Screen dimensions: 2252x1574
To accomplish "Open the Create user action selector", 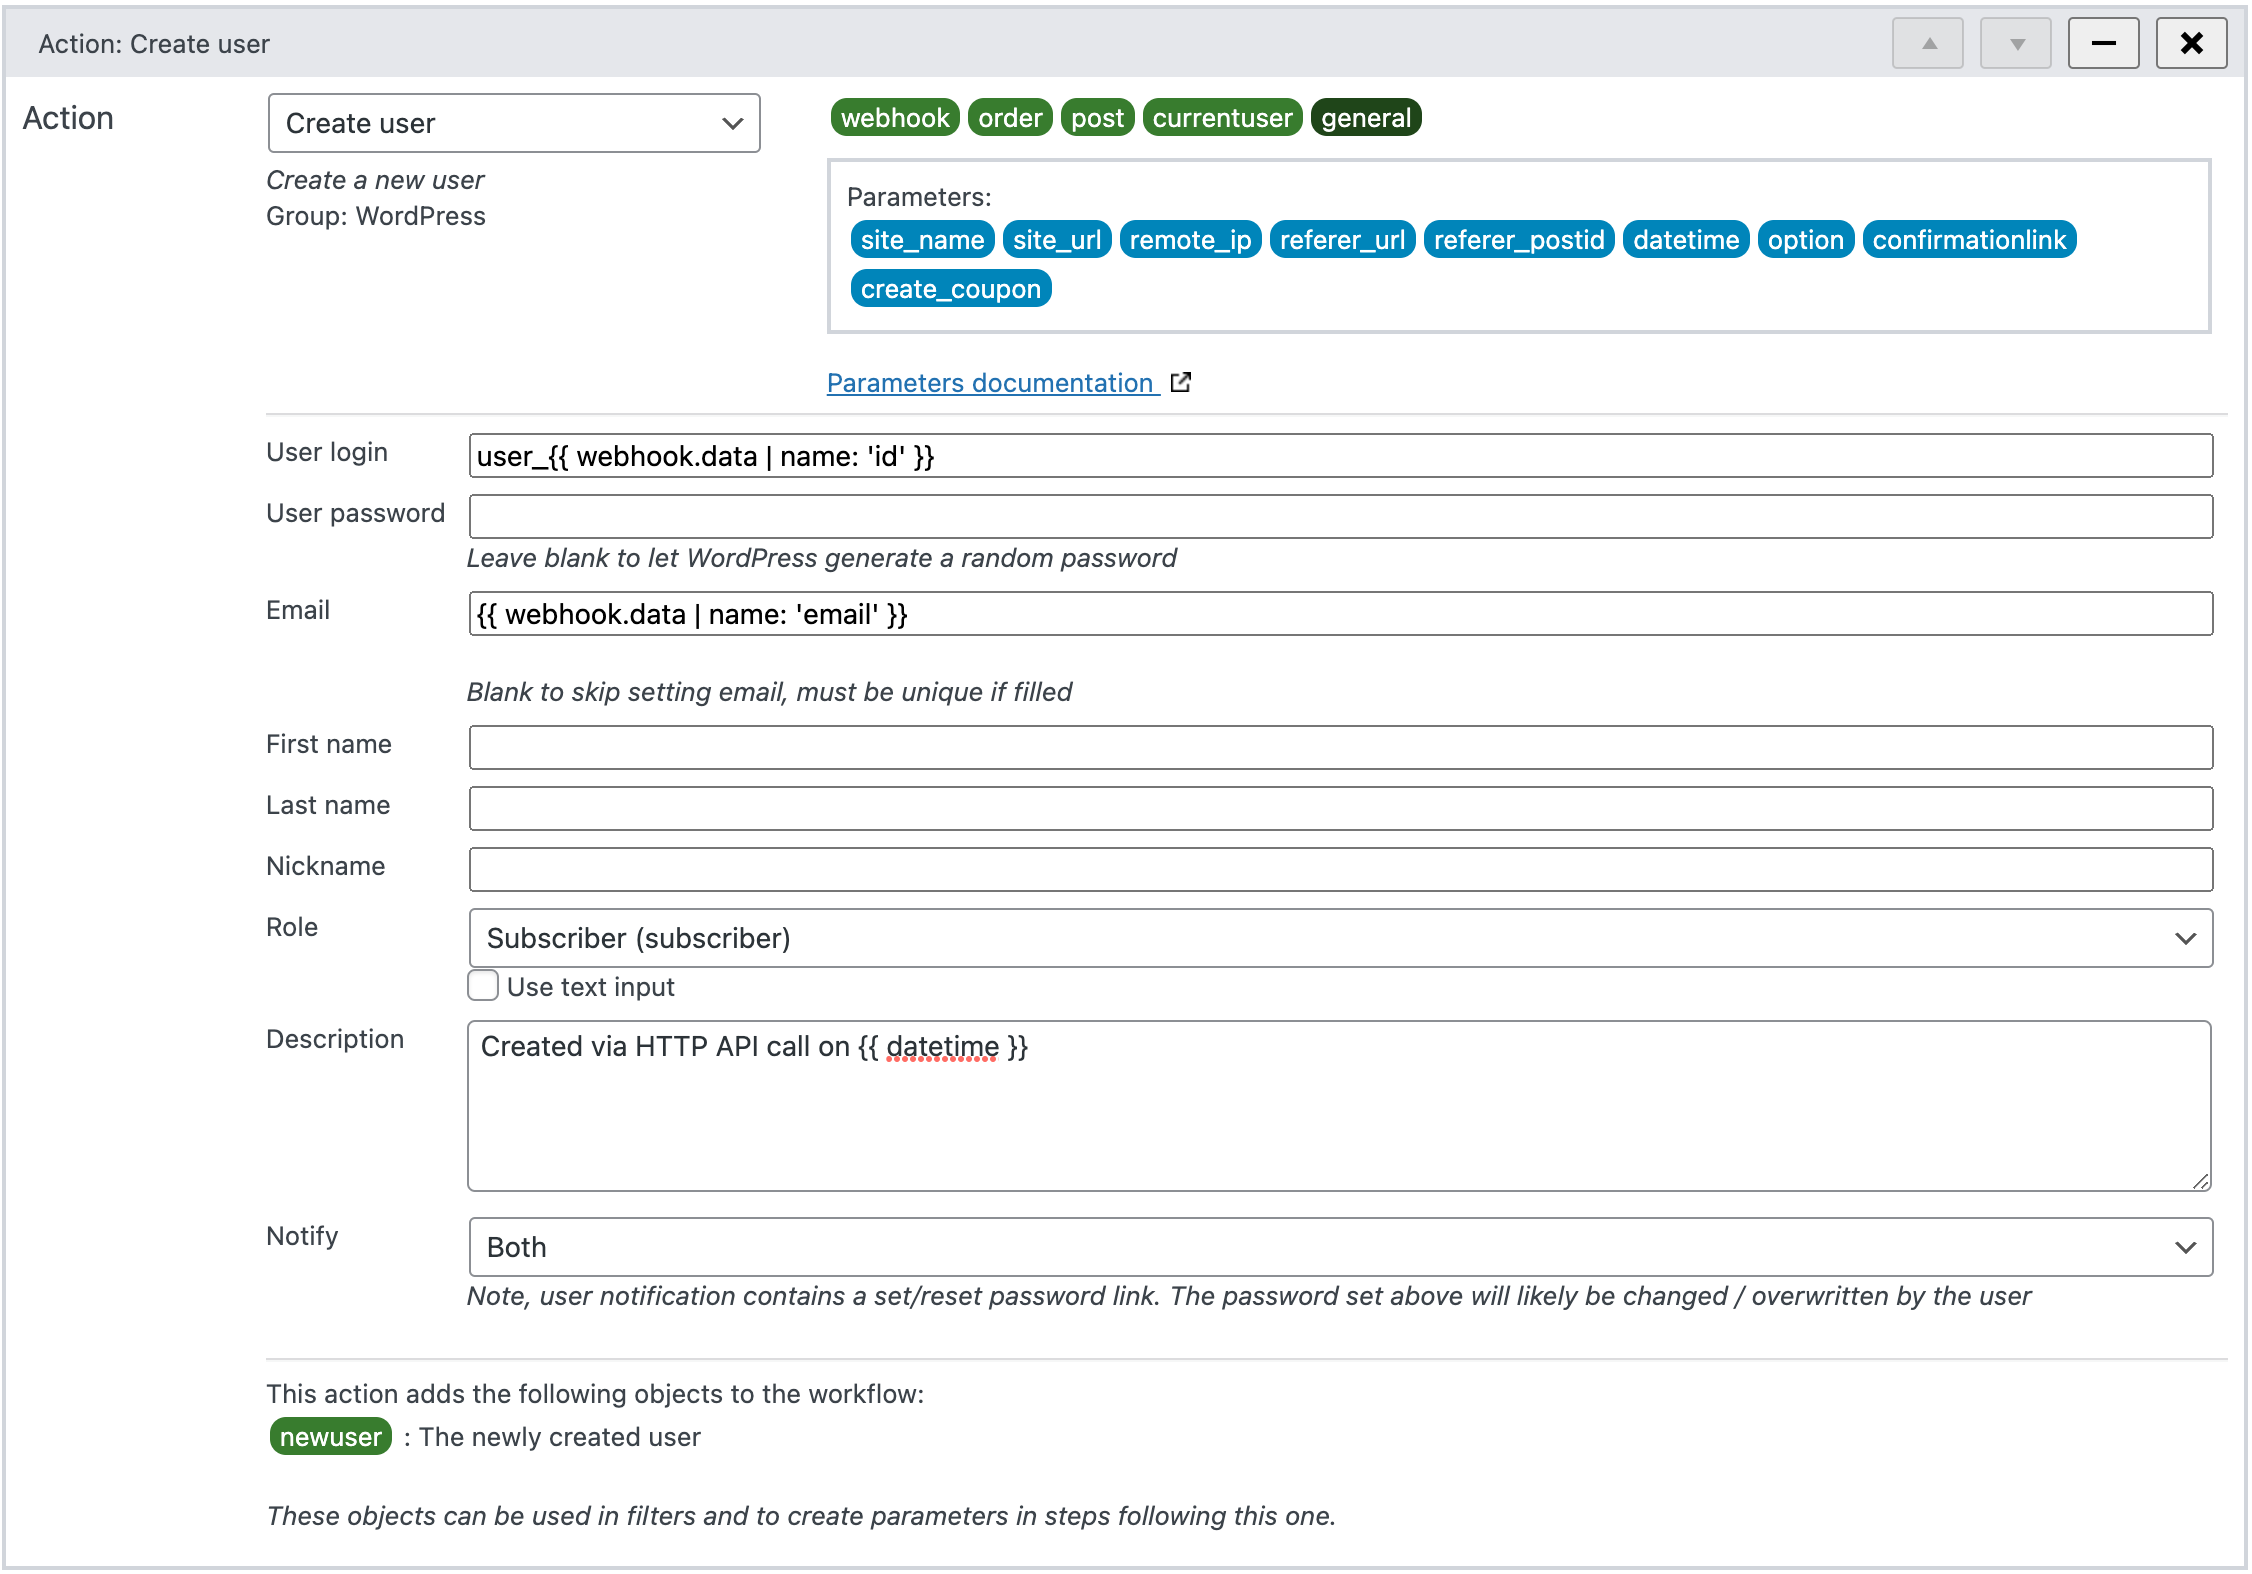I will [x=513, y=122].
